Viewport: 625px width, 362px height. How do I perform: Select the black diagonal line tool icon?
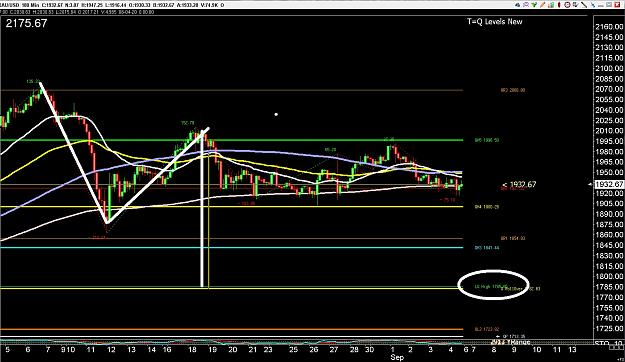point(584,5)
